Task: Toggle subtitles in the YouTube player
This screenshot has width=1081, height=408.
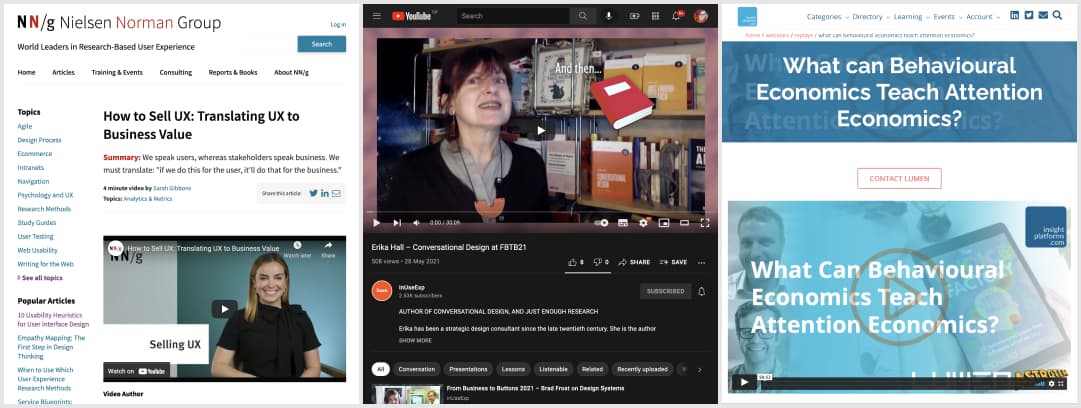Action: (622, 222)
